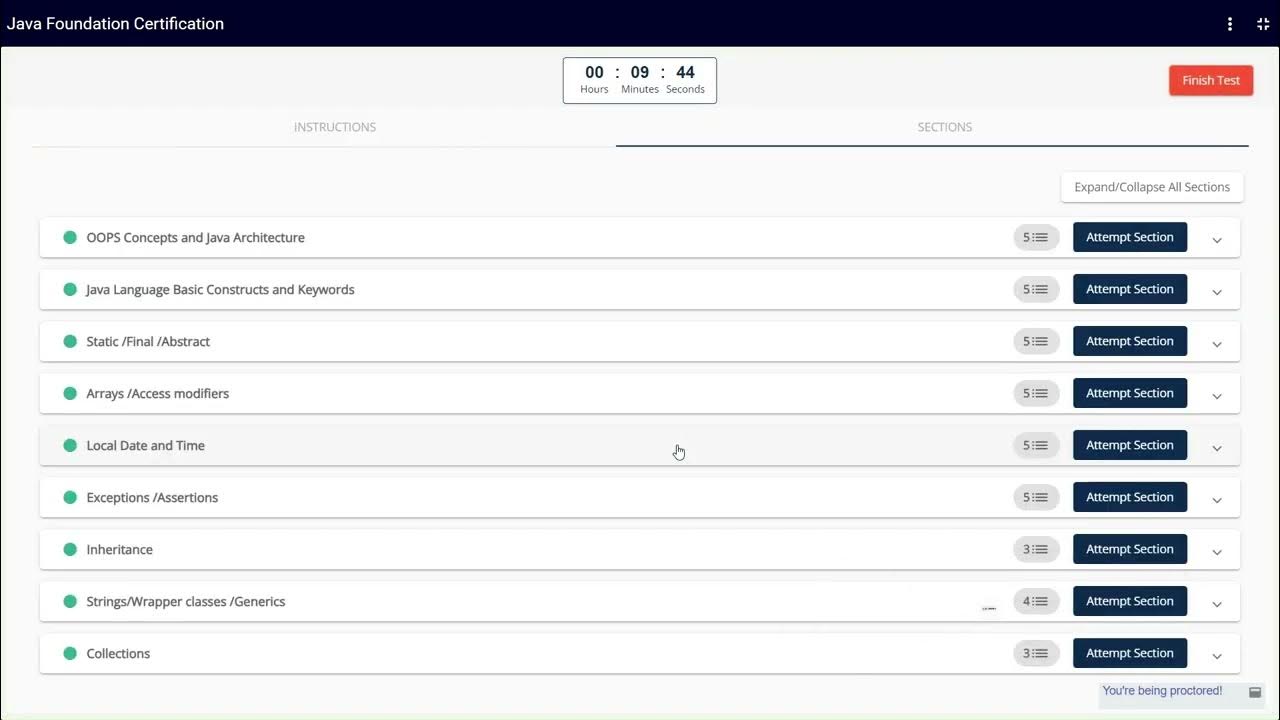1280x720 pixels.
Task: Attempt the Arrays /Access modifiers section
Action: [1130, 393]
